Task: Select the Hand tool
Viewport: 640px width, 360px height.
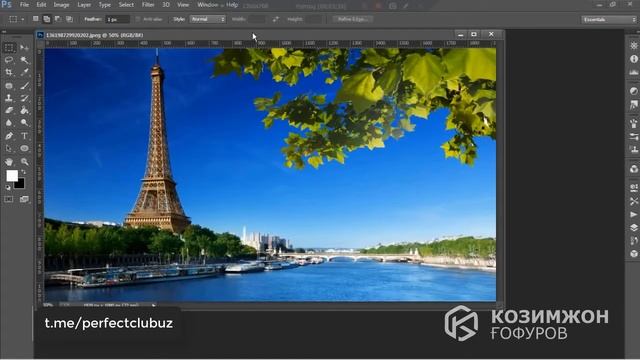Action: [9, 162]
